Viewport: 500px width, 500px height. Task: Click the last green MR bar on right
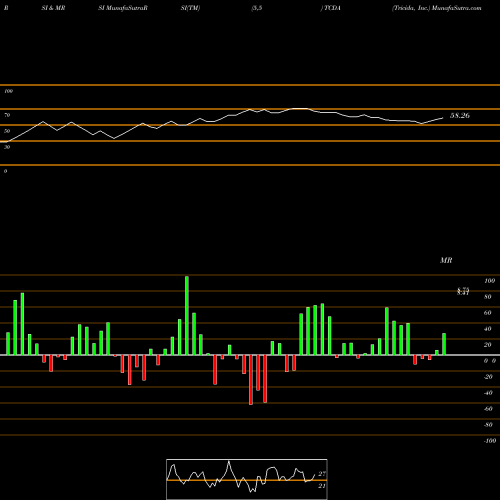tap(444, 344)
